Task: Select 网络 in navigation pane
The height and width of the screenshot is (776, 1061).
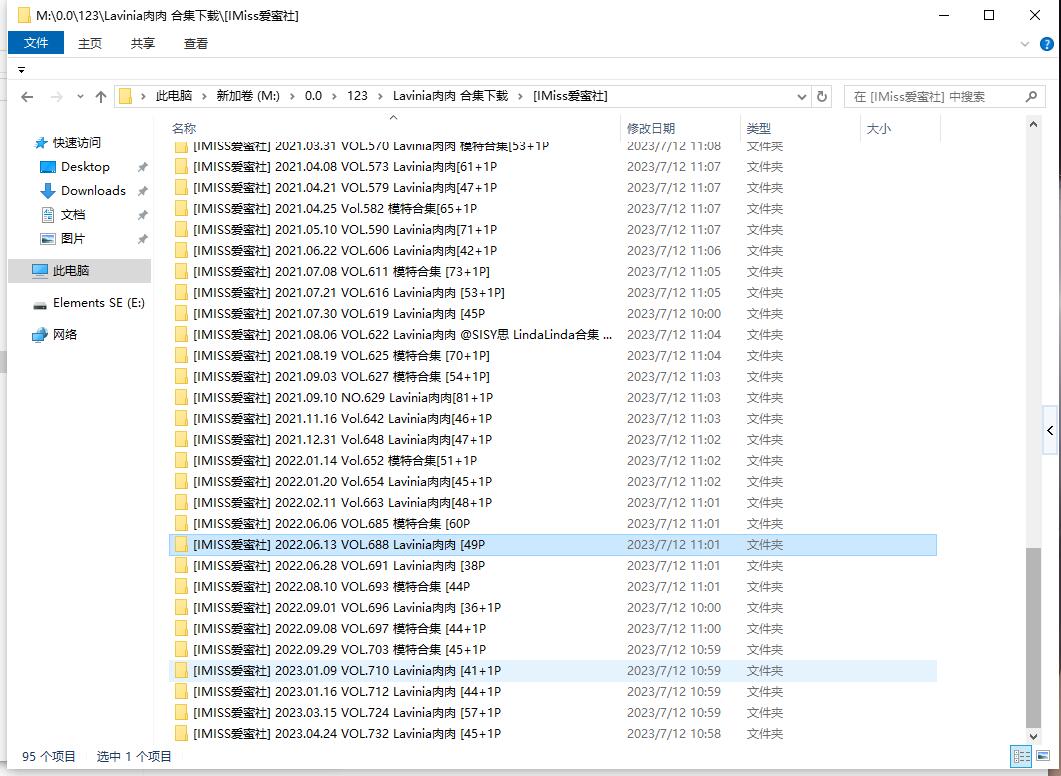Action: point(65,335)
